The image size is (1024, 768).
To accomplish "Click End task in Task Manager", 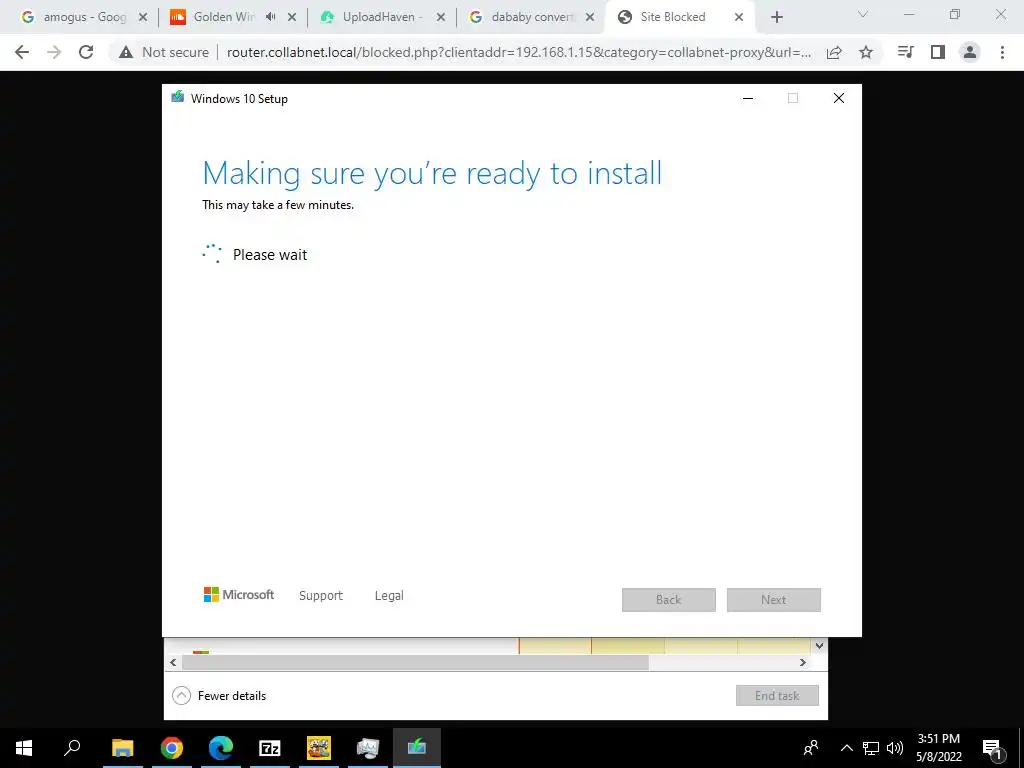I will pos(777,696).
